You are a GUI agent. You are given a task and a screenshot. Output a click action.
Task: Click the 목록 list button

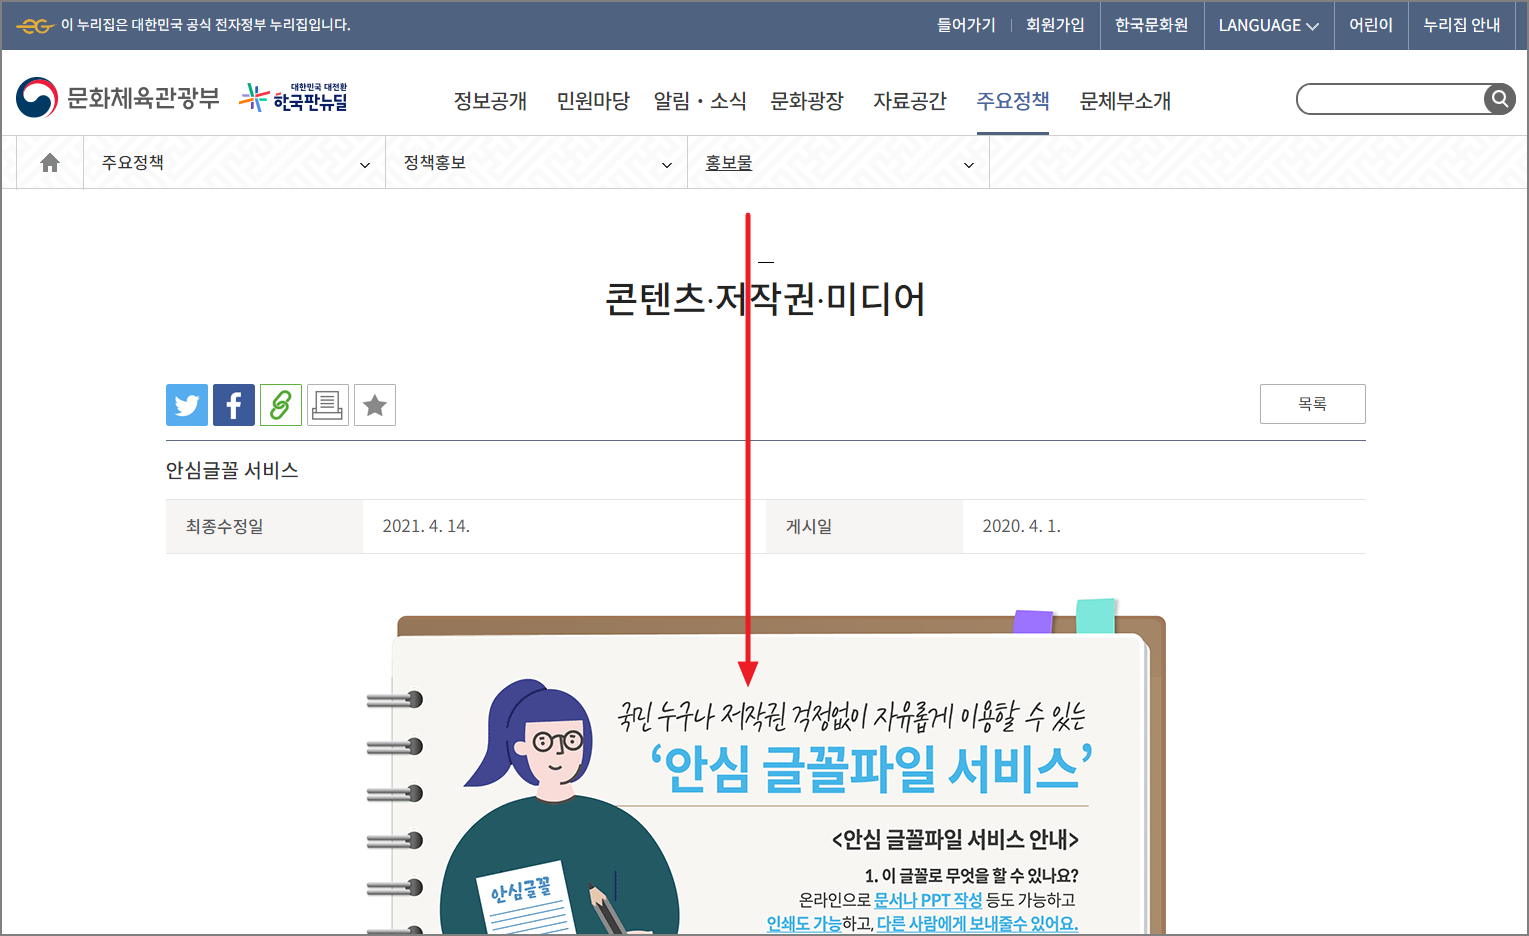point(1312,404)
